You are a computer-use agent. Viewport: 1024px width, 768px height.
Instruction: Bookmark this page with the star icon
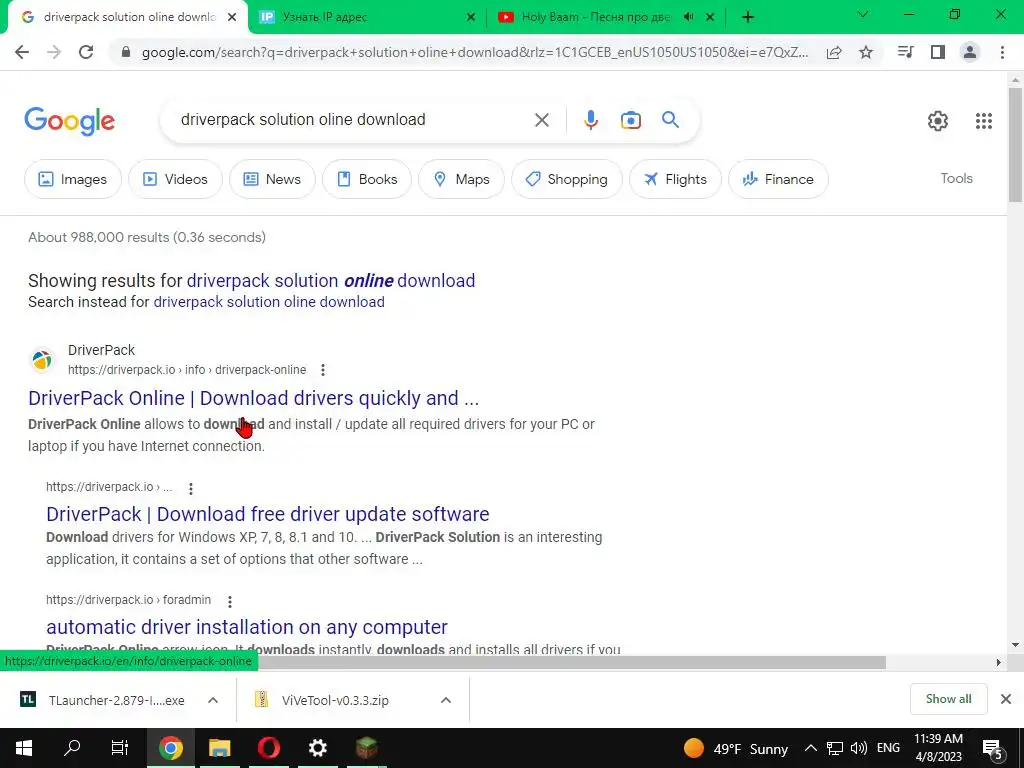click(866, 52)
